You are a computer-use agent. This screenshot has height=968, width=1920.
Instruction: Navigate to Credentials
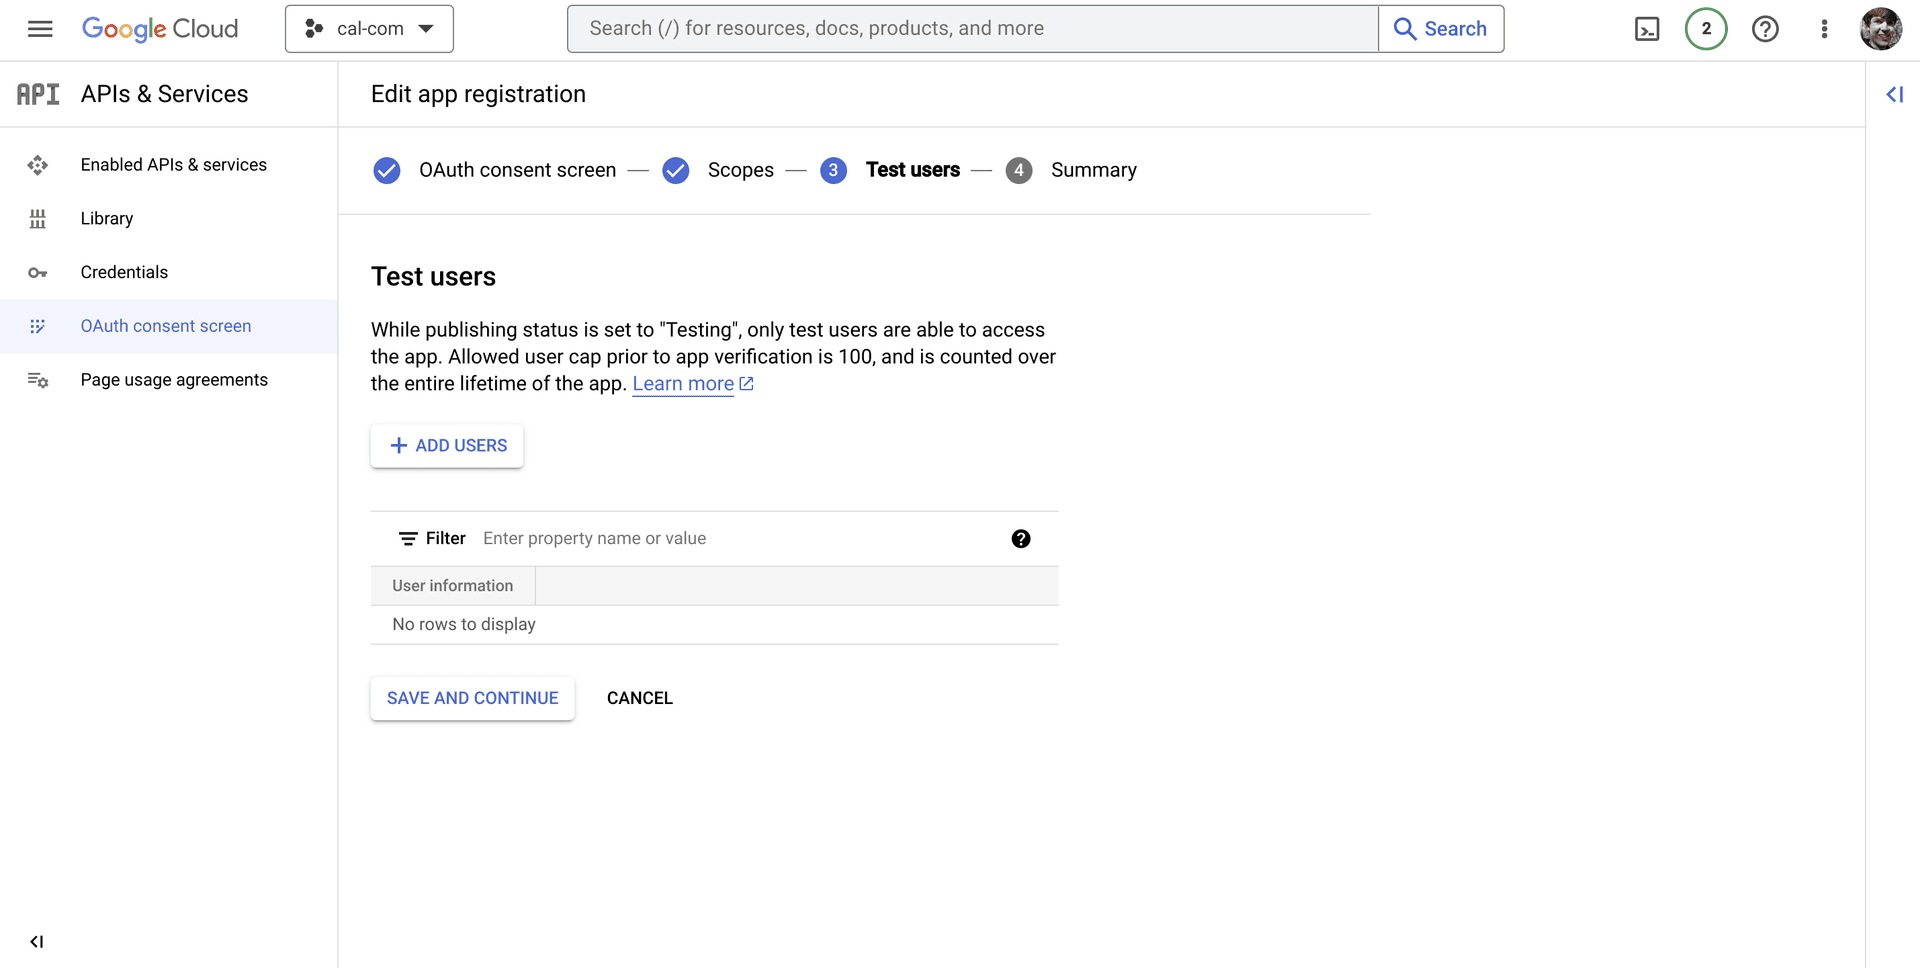pyautogui.click(x=124, y=272)
